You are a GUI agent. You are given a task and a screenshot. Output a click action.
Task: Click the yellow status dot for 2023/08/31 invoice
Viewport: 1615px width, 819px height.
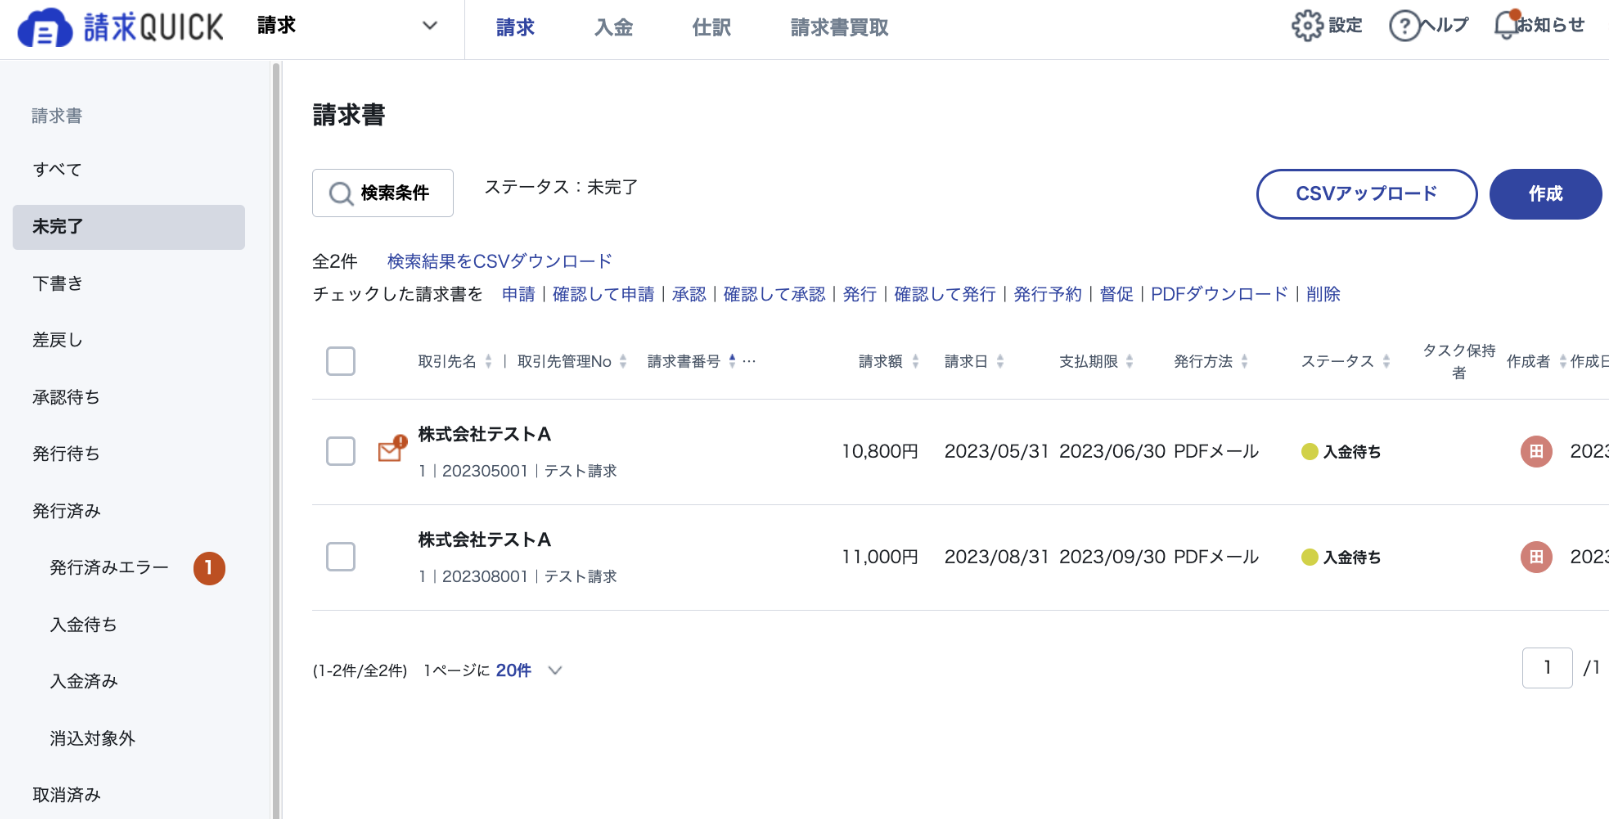click(1309, 557)
